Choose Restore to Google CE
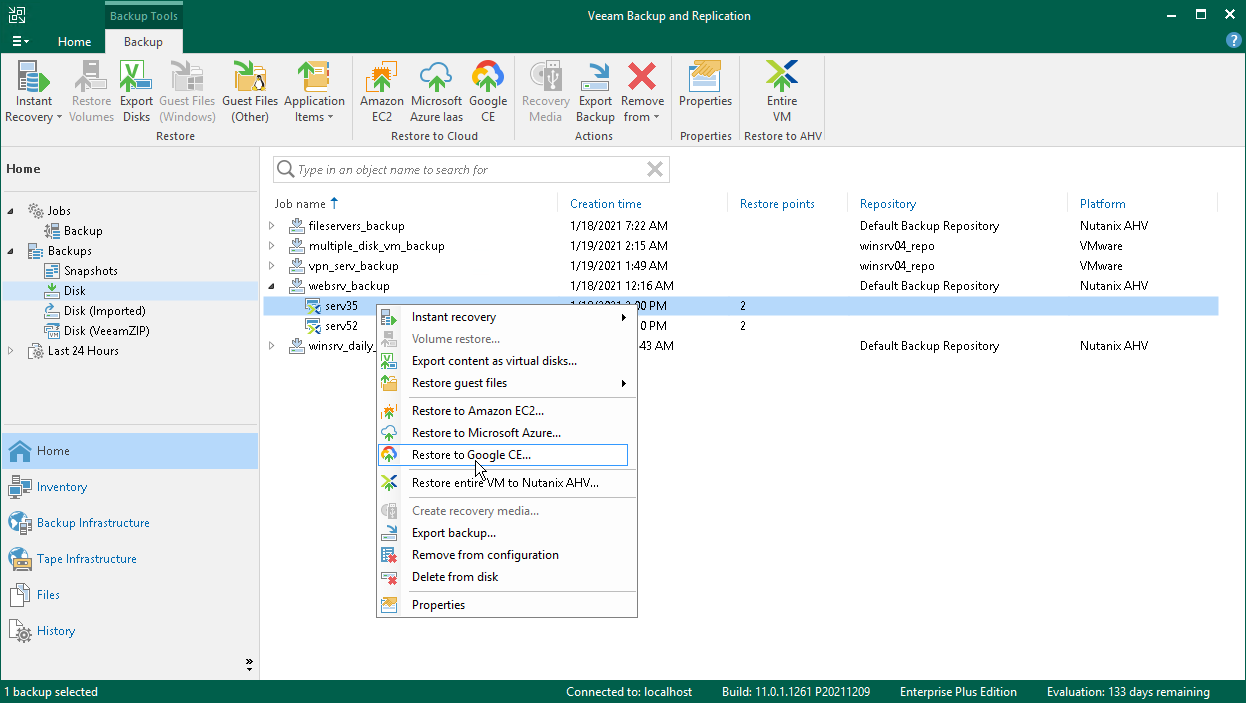Screen dimensions: 1246x703 pyautogui.click(x=503, y=455)
